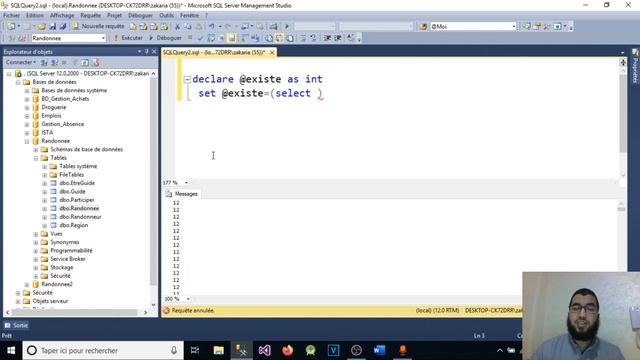640x360 pixels.
Task: Close the Explorateur d'objets panel
Action: point(154,51)
